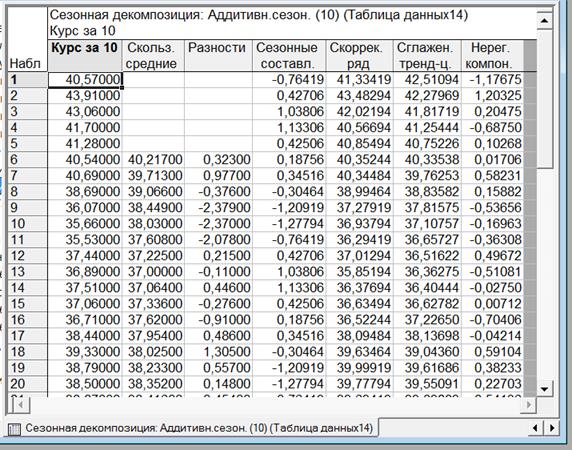This screenshot has height=450, width=572.
Task: Click cell with value 43,91000
Action: pyautogui.click(x=85, y=96)
